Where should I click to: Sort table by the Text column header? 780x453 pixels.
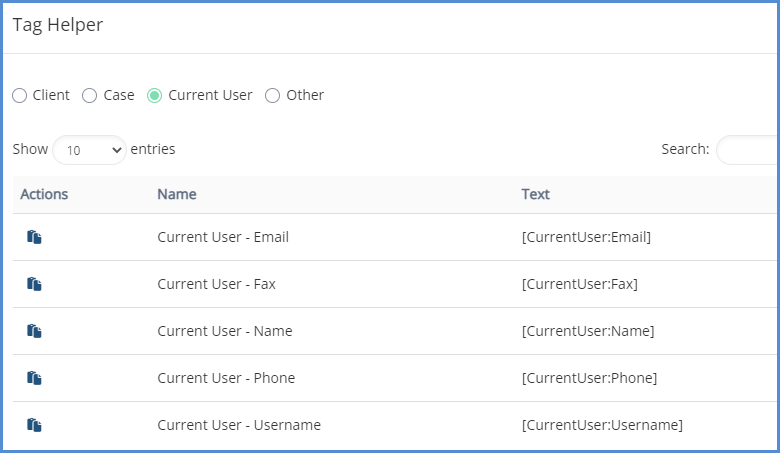(x=536, y=194)
